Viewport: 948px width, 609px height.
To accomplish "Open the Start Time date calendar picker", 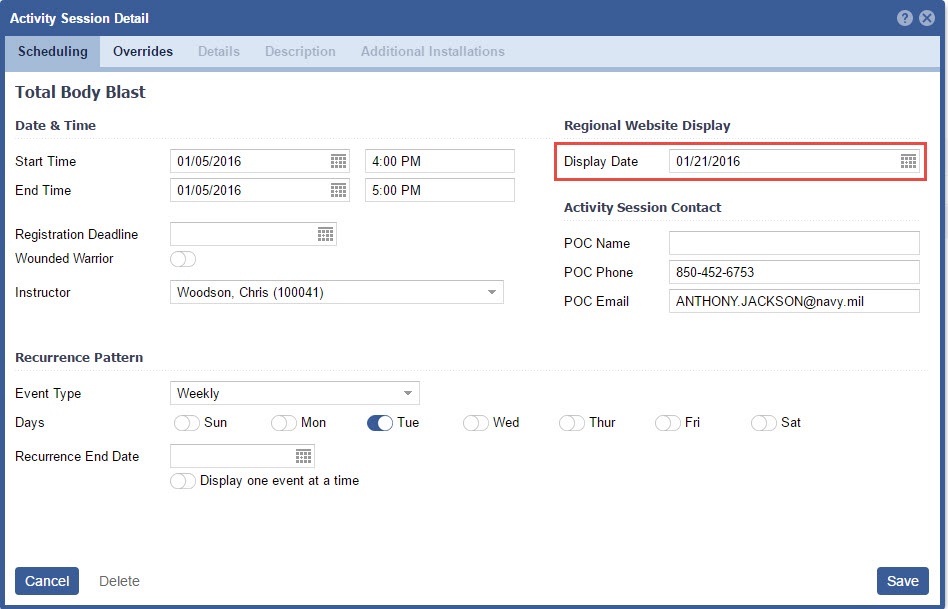I will click(338, 161).
